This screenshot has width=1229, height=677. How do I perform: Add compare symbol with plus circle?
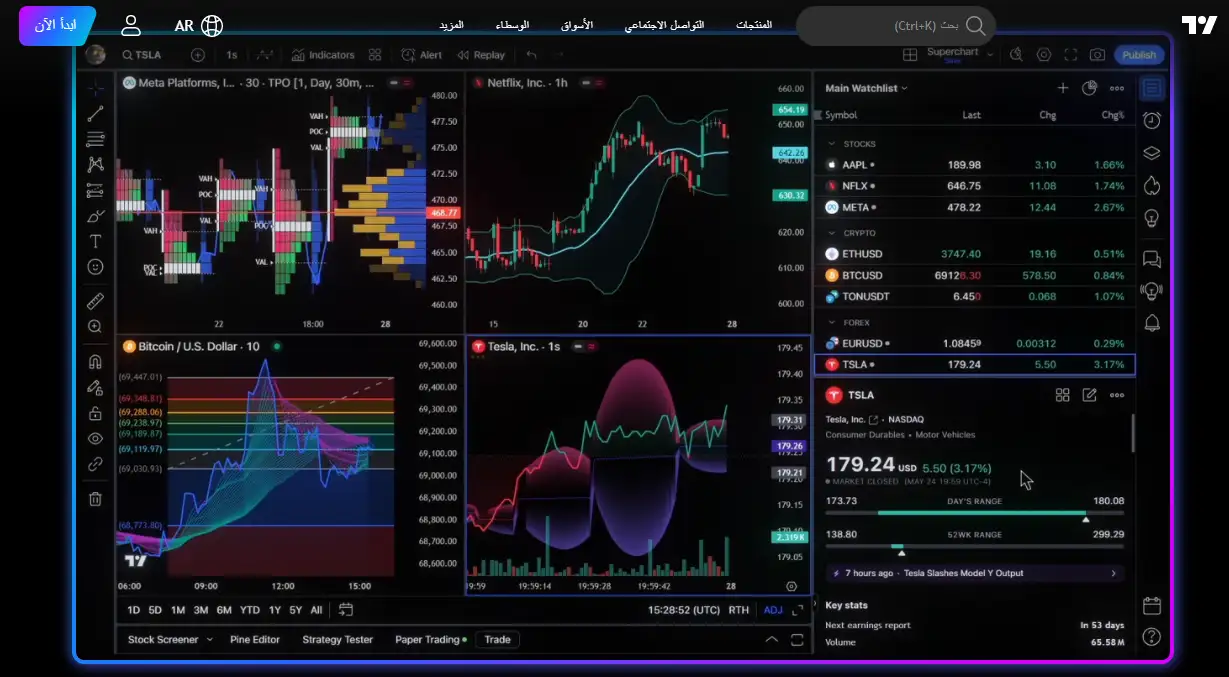click(197, 55)
